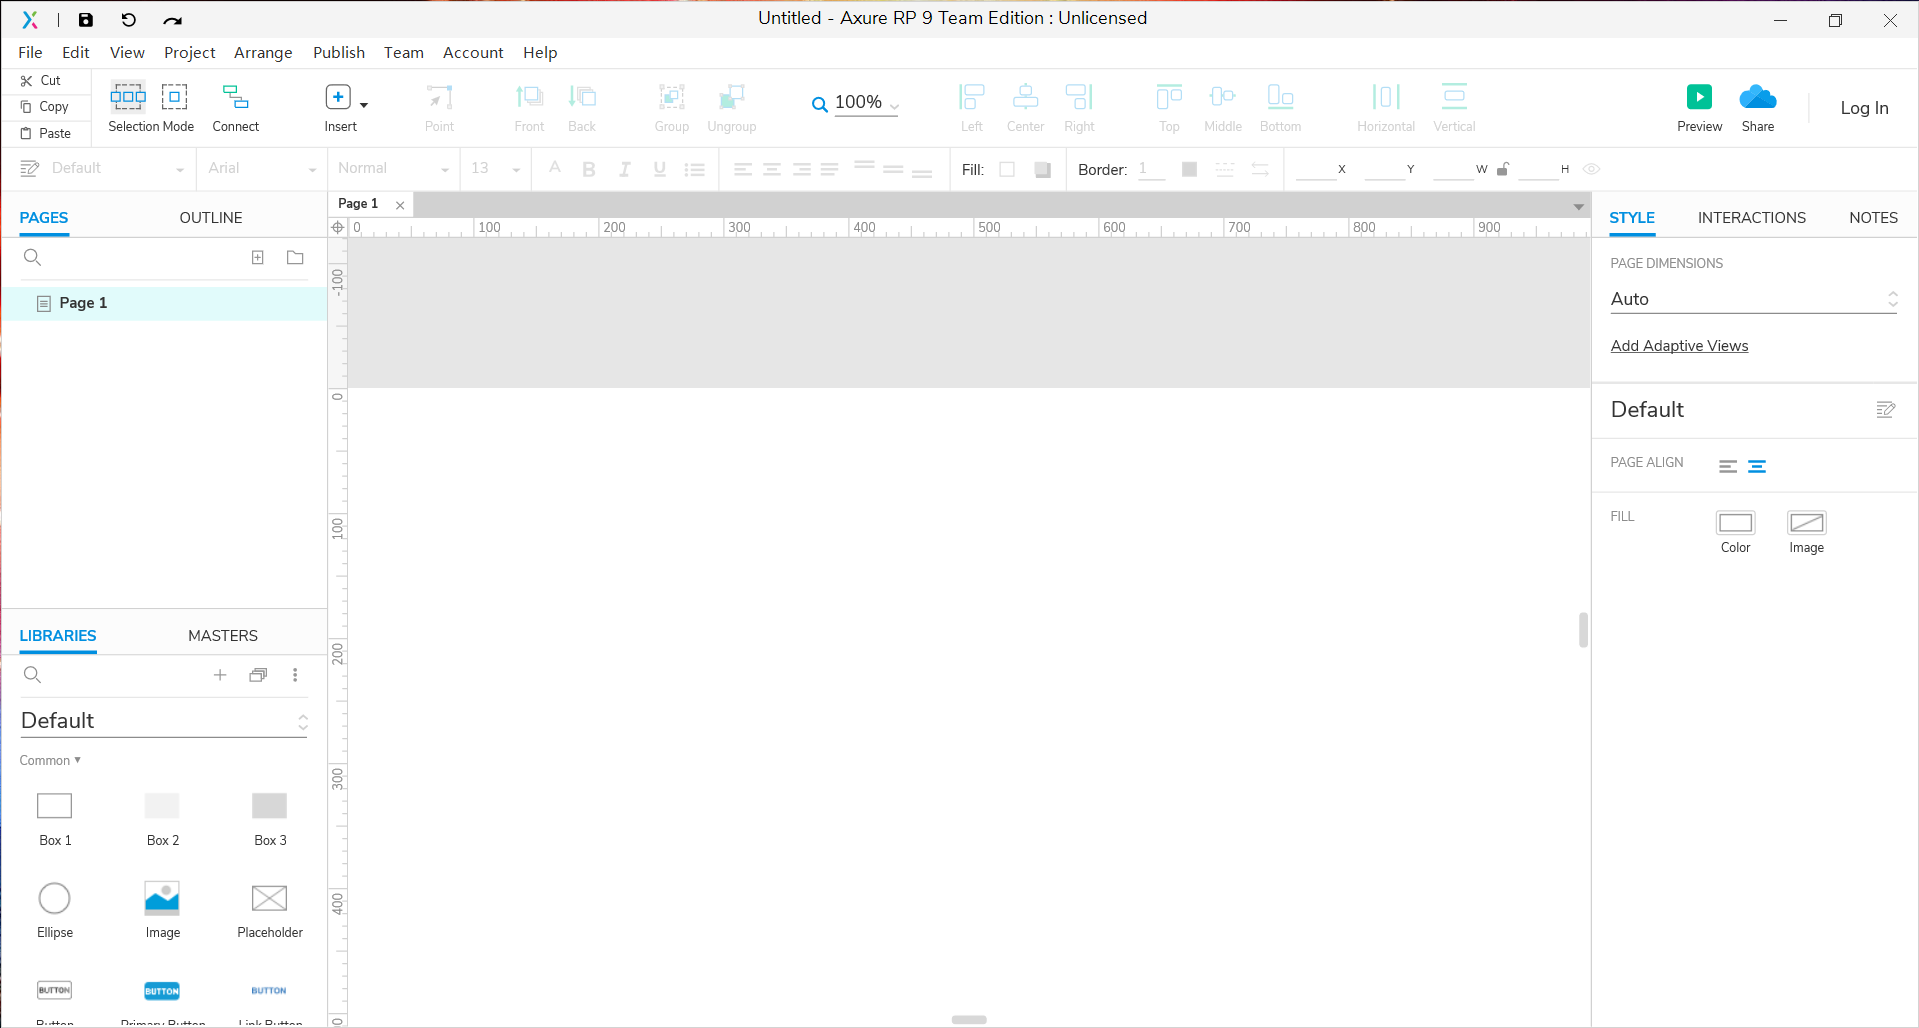
Task: Toggle the Selection Mode contained option
Action: 174,96
